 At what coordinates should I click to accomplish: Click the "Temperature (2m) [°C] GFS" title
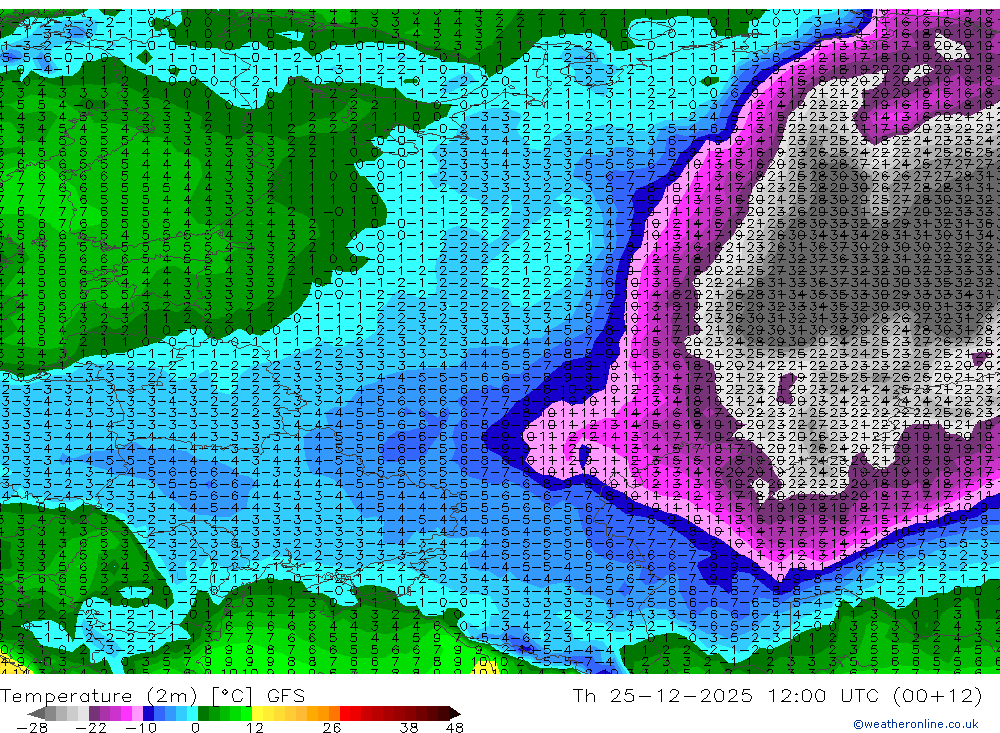[152, 695]
